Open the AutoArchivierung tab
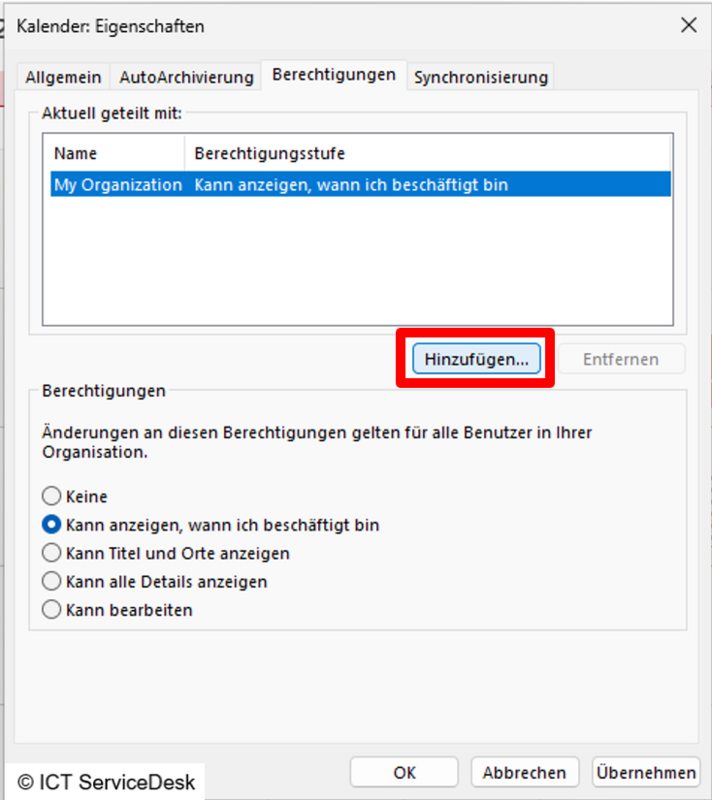This screenshot has height=800, width=712. pos(186,77)
